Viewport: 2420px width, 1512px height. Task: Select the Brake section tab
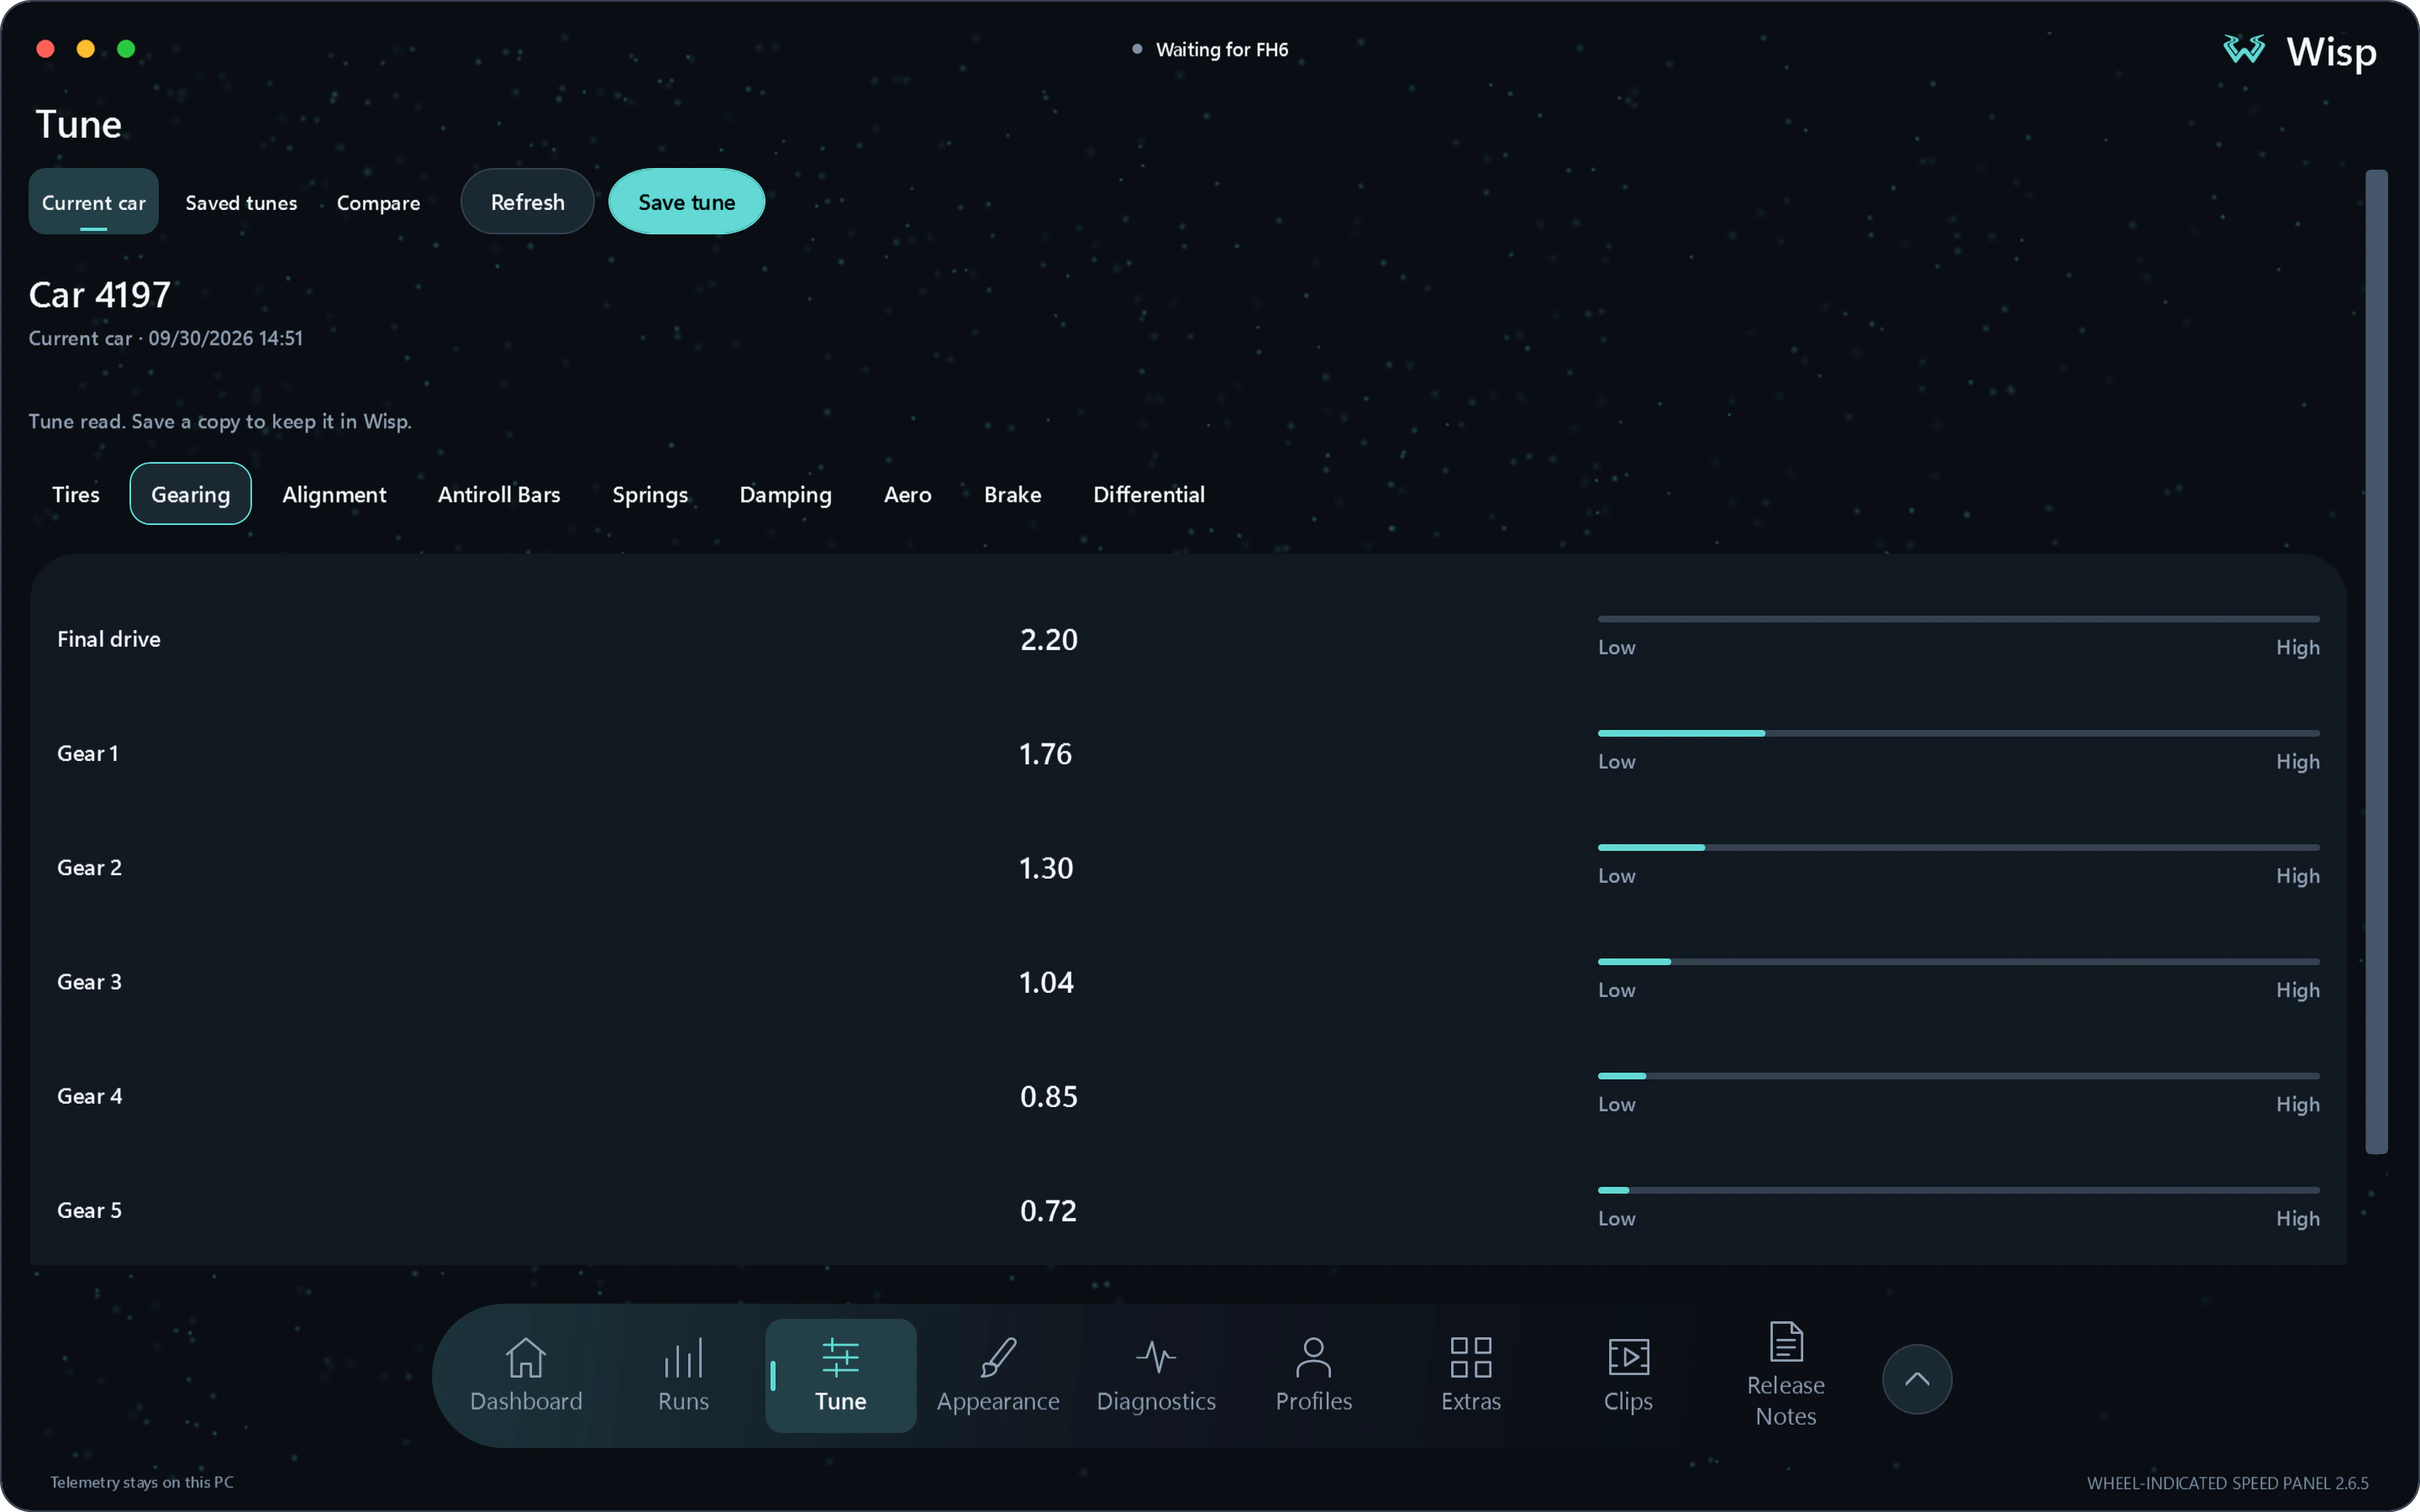[1012, 494]
